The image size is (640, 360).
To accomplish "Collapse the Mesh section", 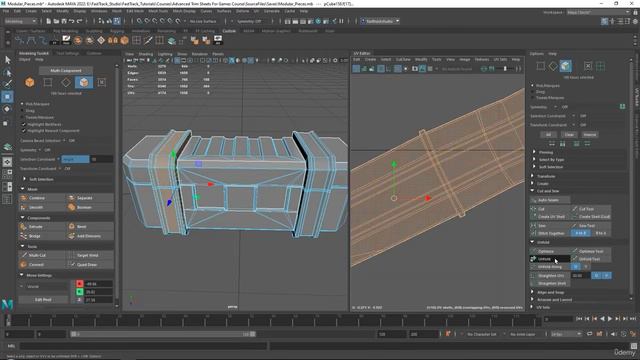I will 22,189.
